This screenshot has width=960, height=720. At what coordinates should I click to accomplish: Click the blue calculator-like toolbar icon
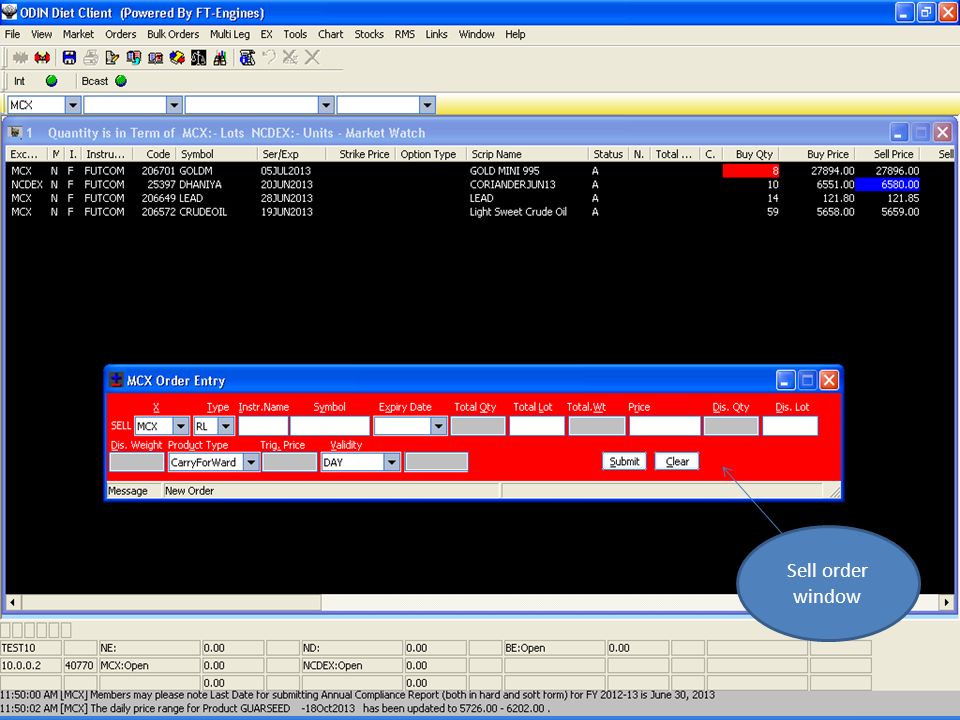coord(247,58)
